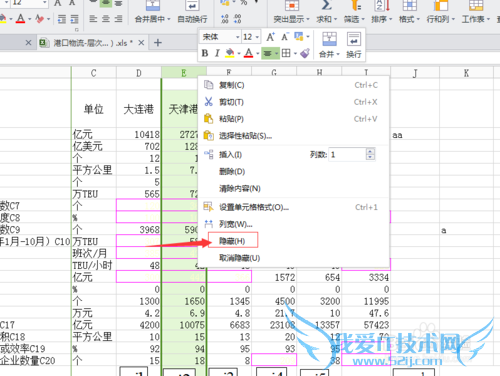
Task: Select Insert (插入) from context menu
Action: (x=230, y=154)
